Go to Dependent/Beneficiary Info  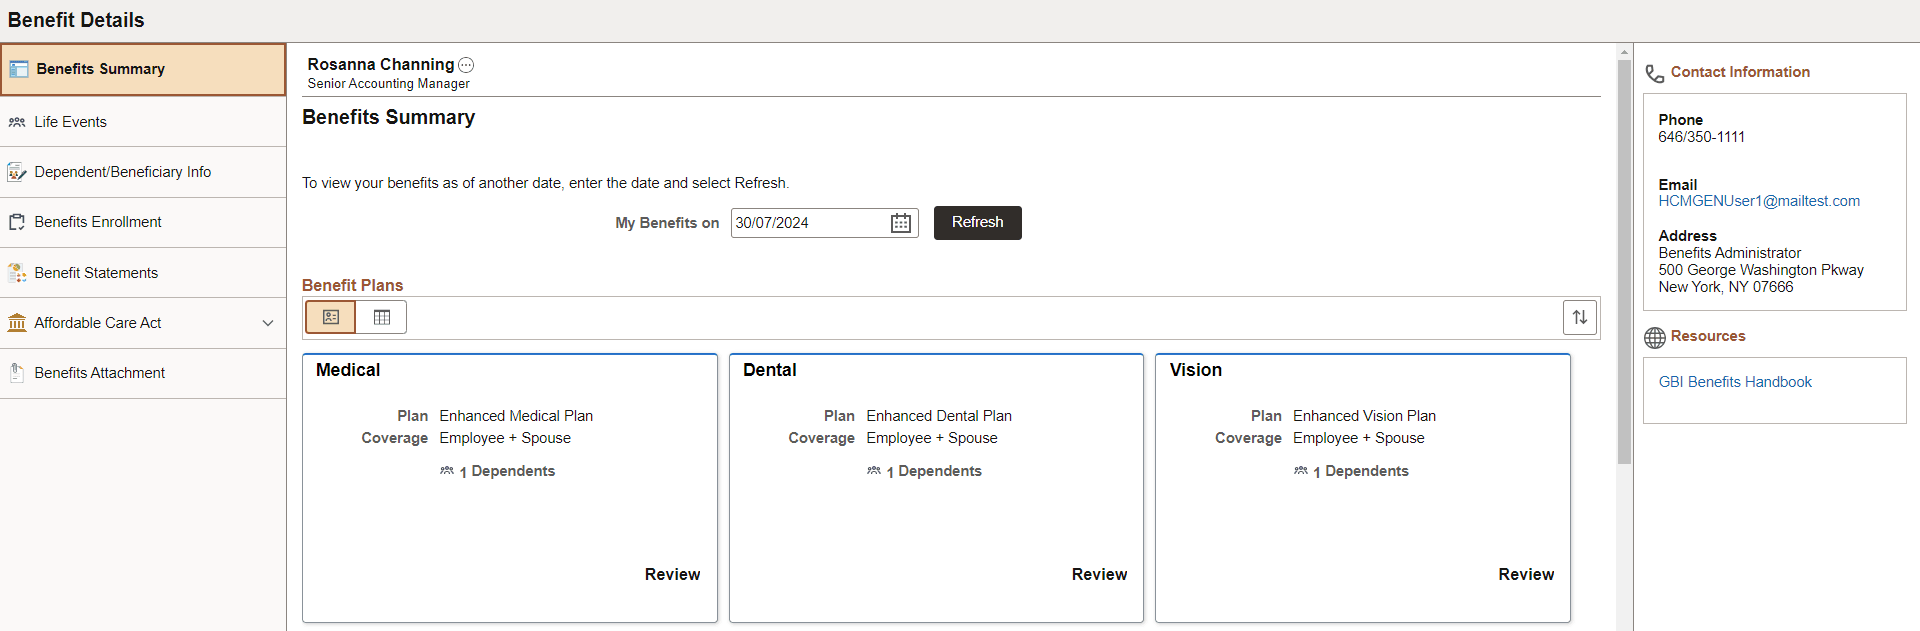pos(143,172)
